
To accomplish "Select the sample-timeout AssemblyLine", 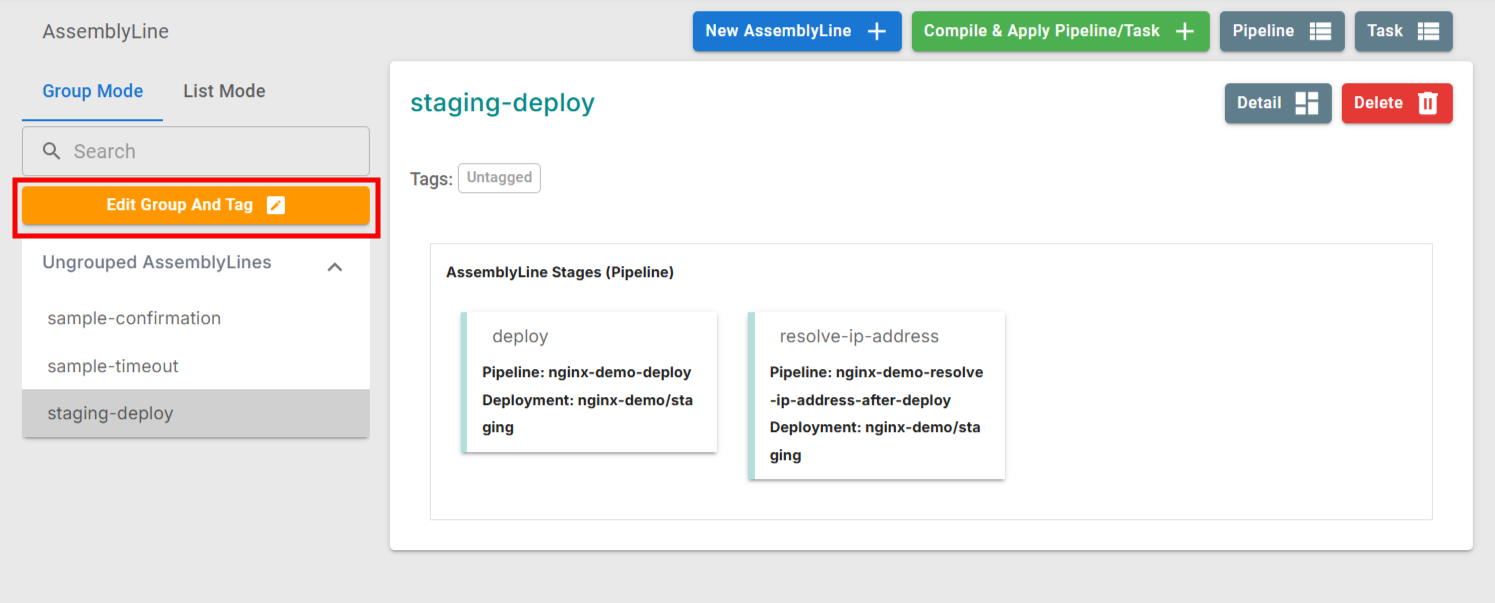I will tap(113, 366).
